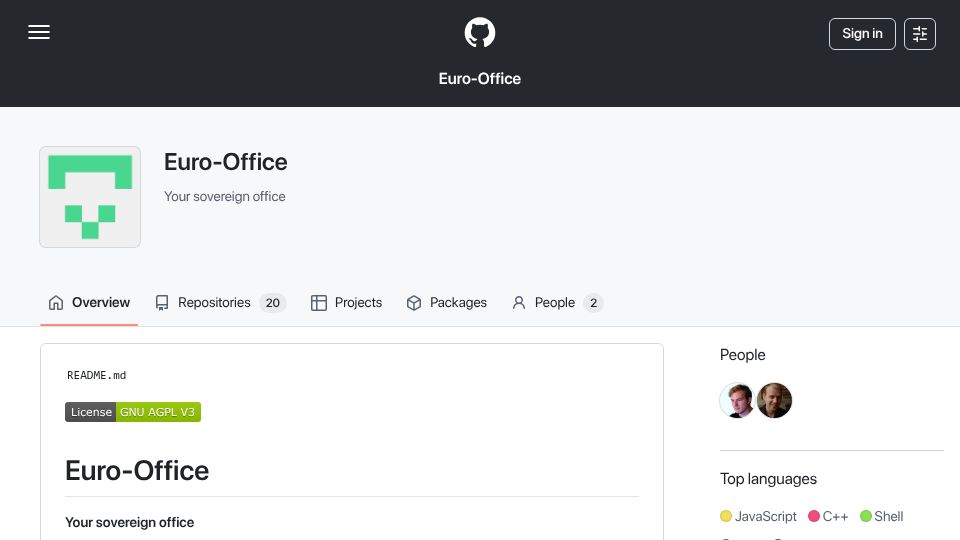
Task: Click the README.md file label
Action: pos(97,375)
